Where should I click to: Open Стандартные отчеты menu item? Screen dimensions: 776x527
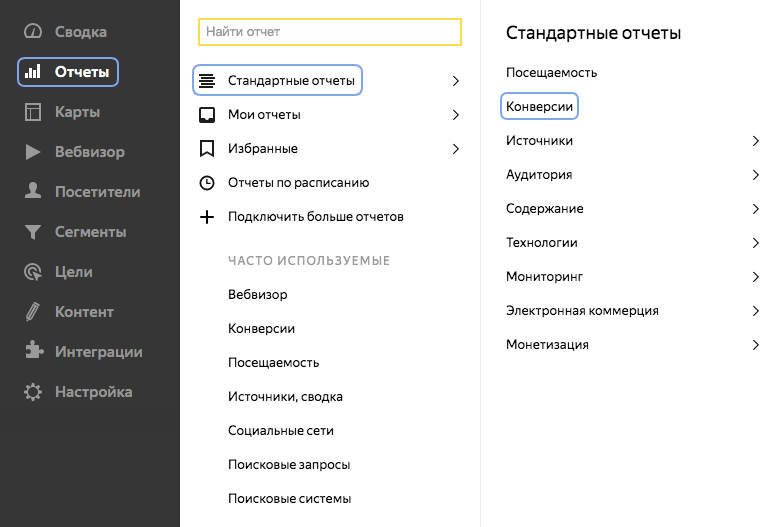[290, 81]
